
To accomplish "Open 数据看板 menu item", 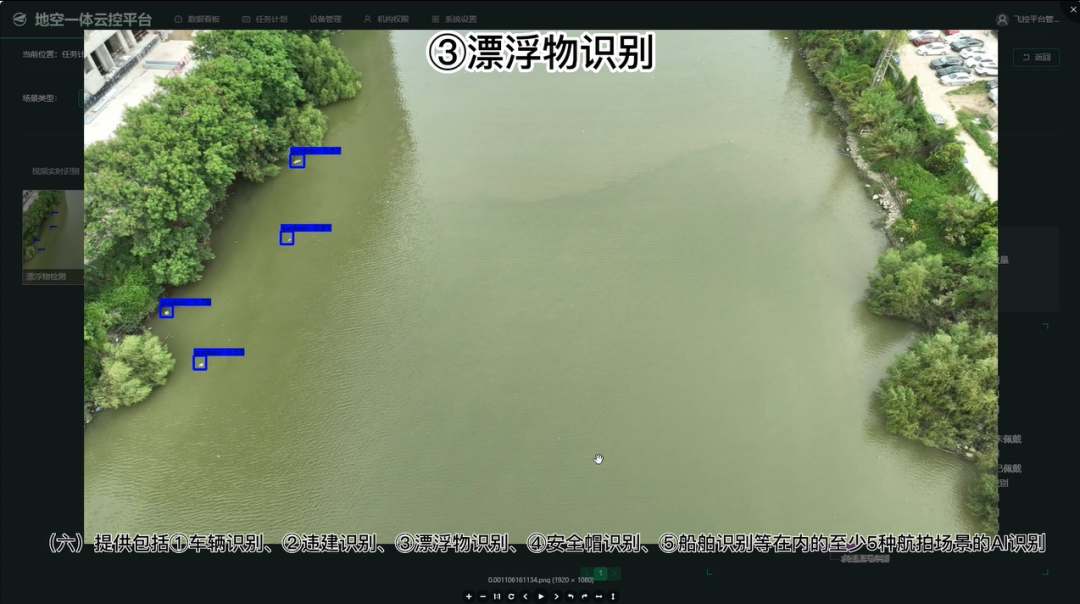I will click(197, 19).
